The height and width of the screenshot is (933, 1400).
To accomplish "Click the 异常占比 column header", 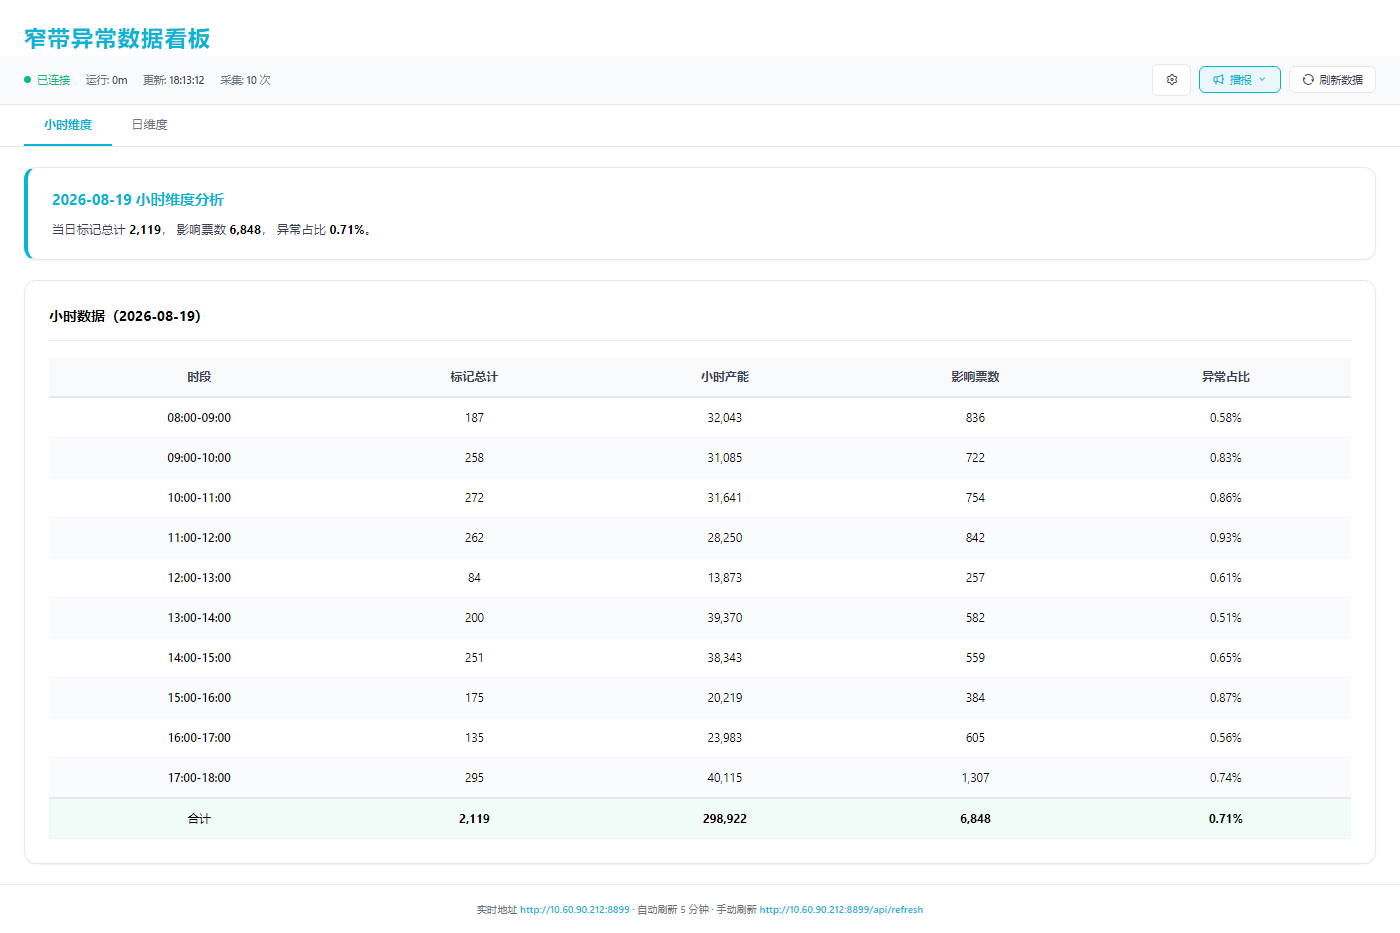I will pos(1226,377).
